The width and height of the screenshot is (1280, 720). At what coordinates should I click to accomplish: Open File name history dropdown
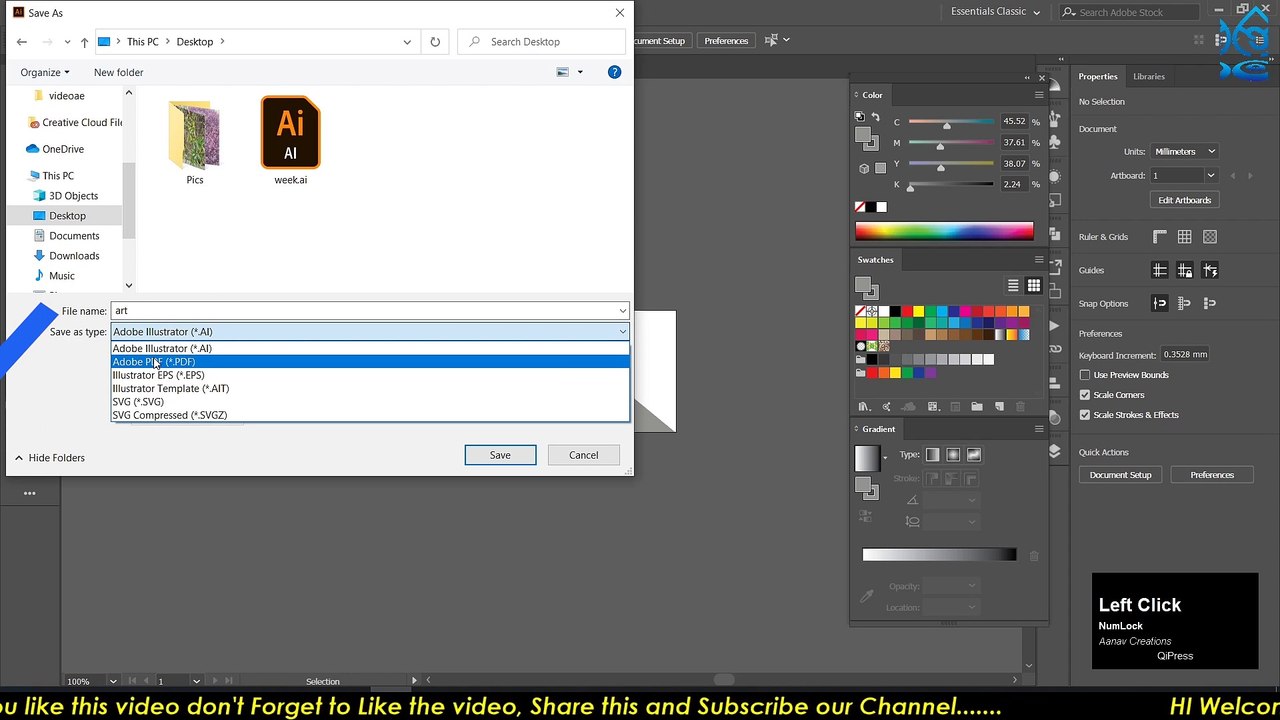[x=622, y=311]
